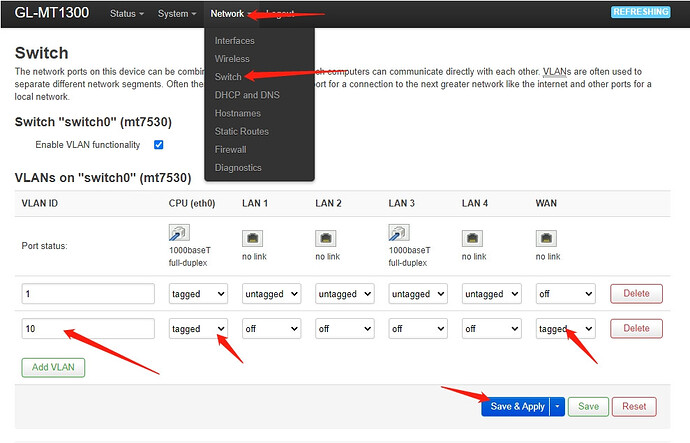Open DHCP and DNS menu entry
The image size is (690, 443).
[x=248, y=95]
